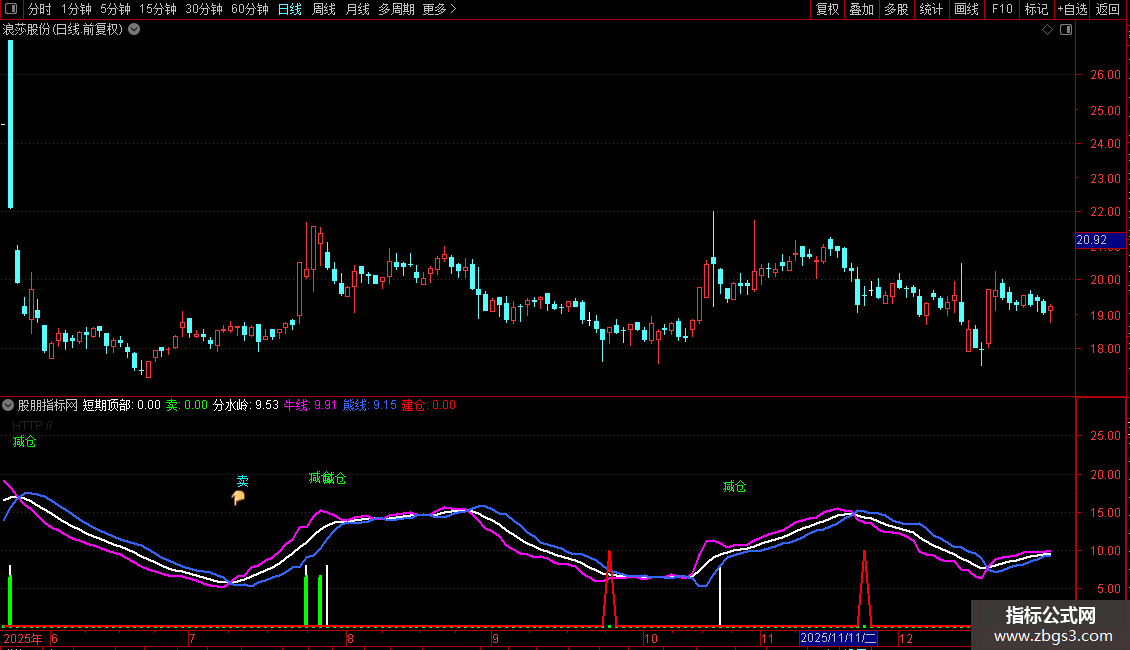Toggle the sidebar panel icon at top-left

[x=11, y=9]
